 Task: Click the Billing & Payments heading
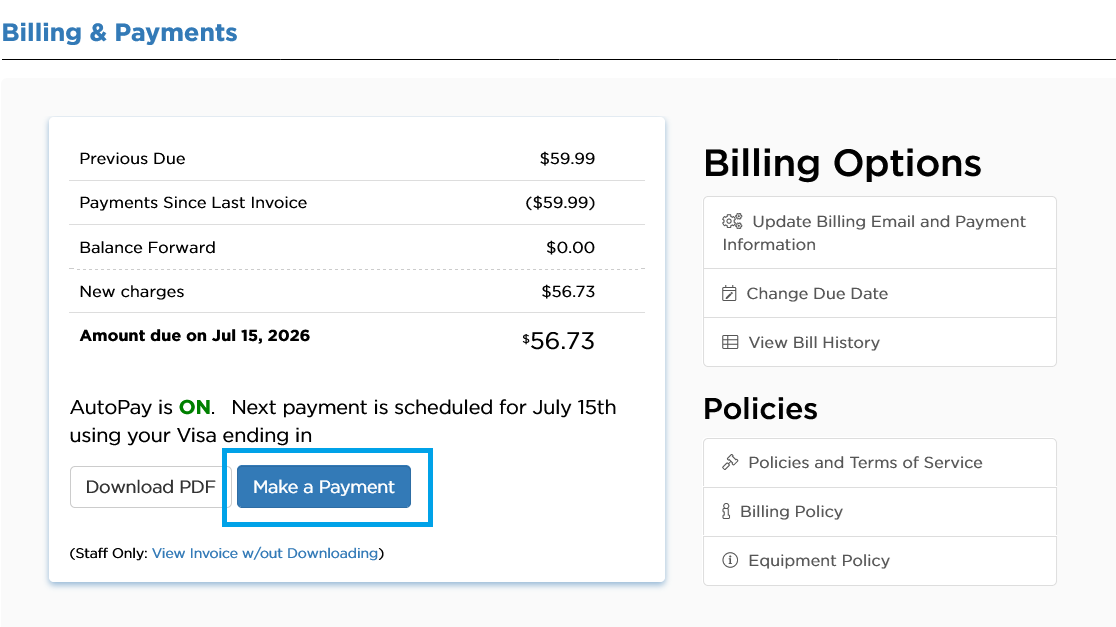[120, 33]
